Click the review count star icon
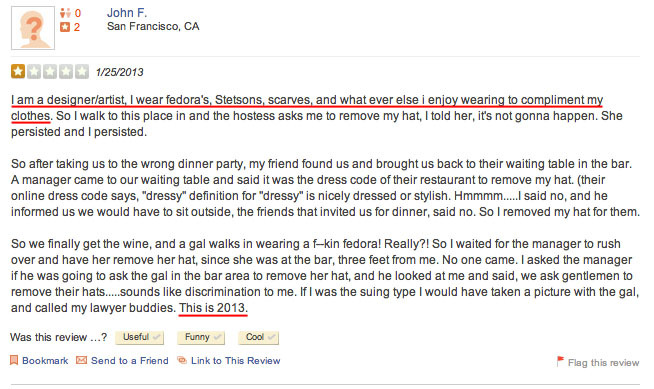The image size is (654, 389). pos(65,27)
